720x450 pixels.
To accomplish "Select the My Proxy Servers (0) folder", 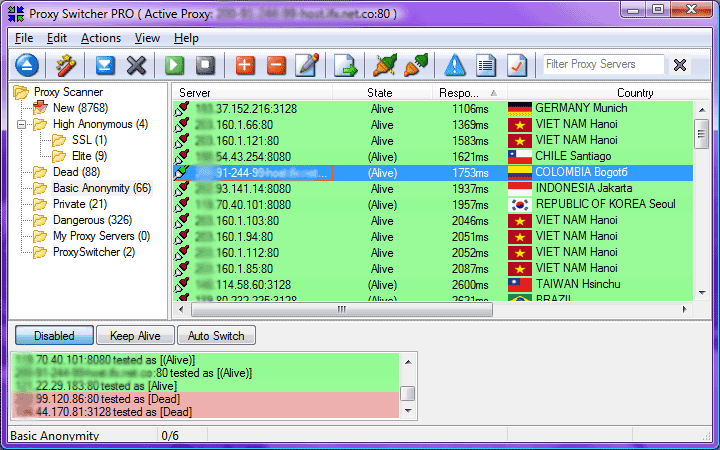I will (x=101, y=236).
